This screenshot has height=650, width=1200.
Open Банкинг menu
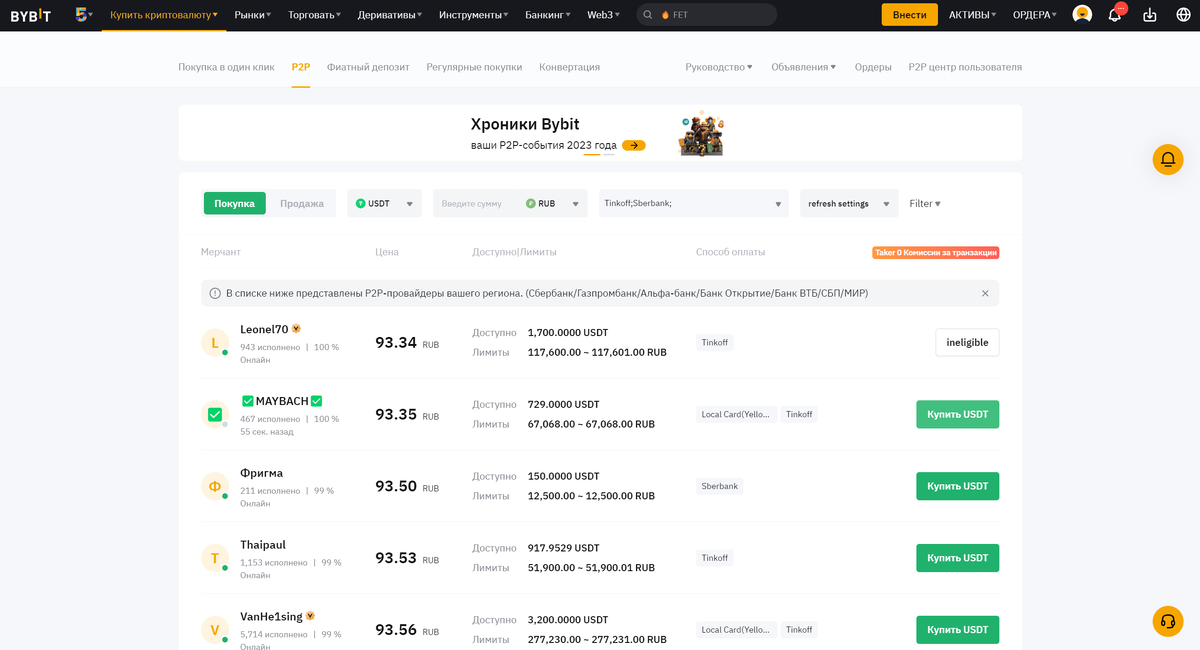pyautogui.click(x=548, y=15)
